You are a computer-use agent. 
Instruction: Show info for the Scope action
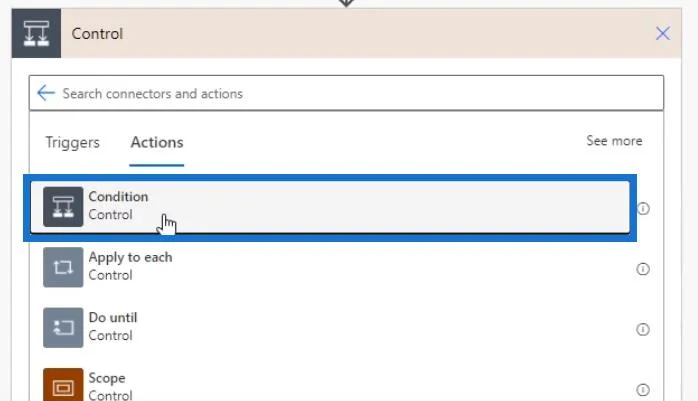click(x=643, y=390)
